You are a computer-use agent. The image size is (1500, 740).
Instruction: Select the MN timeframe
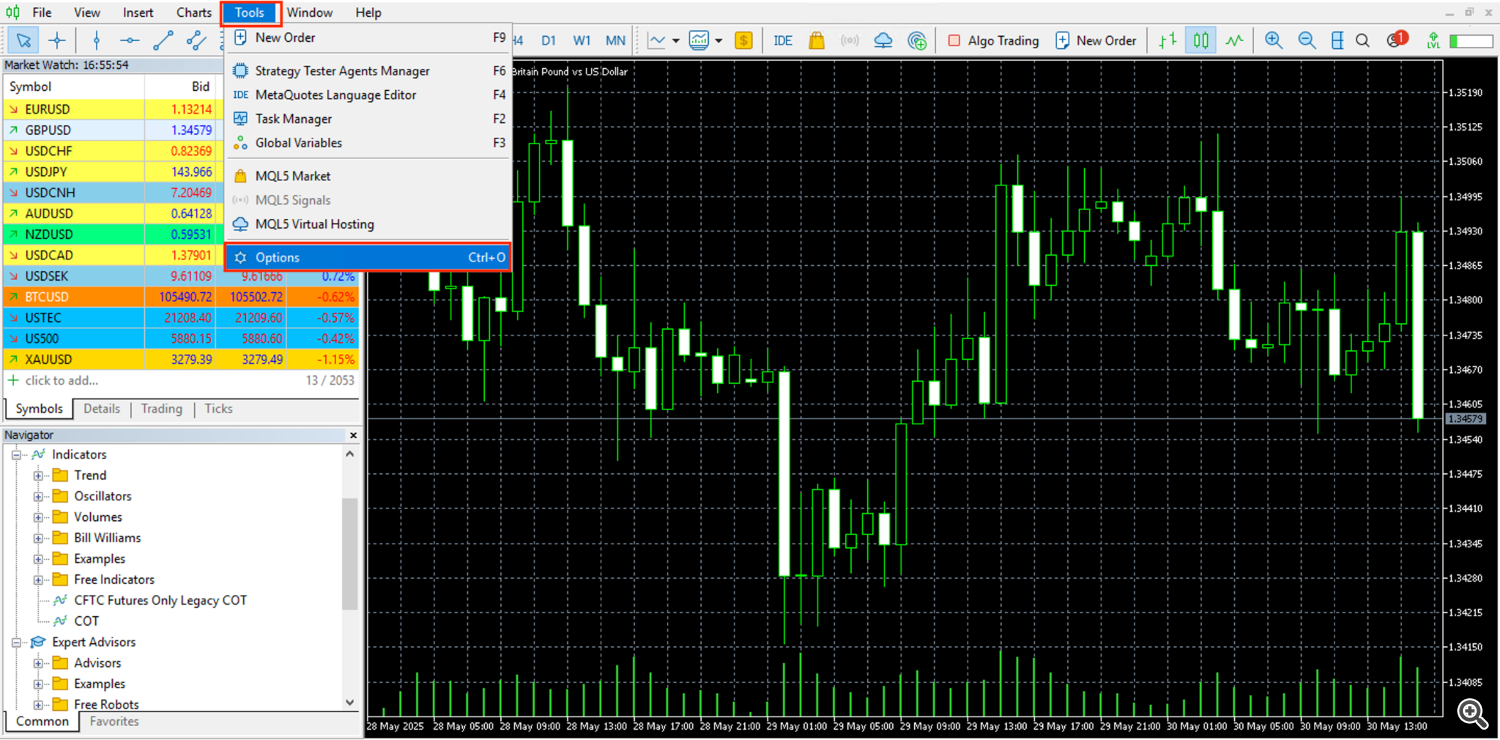click(x=616, y=41)
